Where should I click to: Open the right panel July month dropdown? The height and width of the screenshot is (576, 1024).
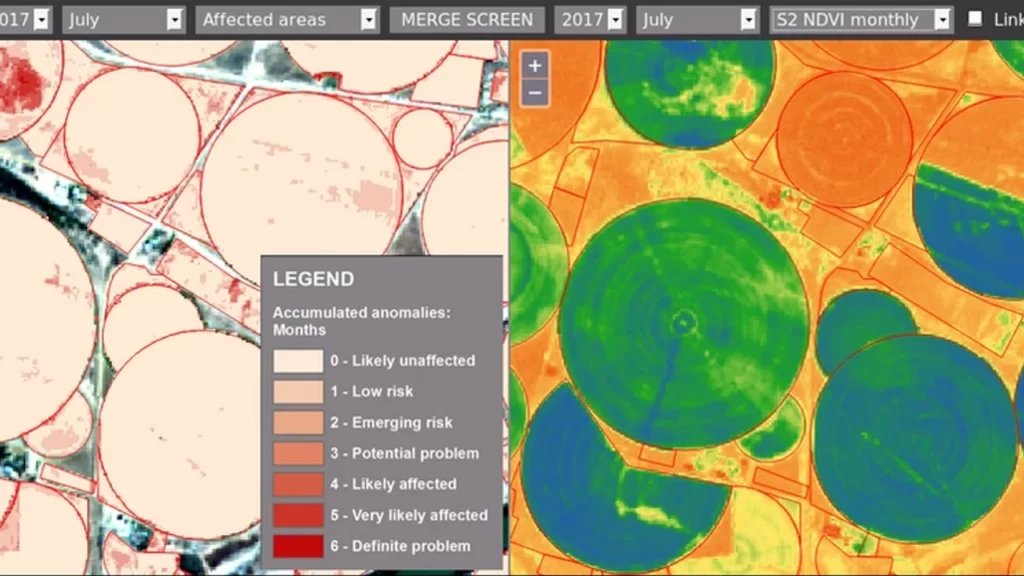click(697, 19)
